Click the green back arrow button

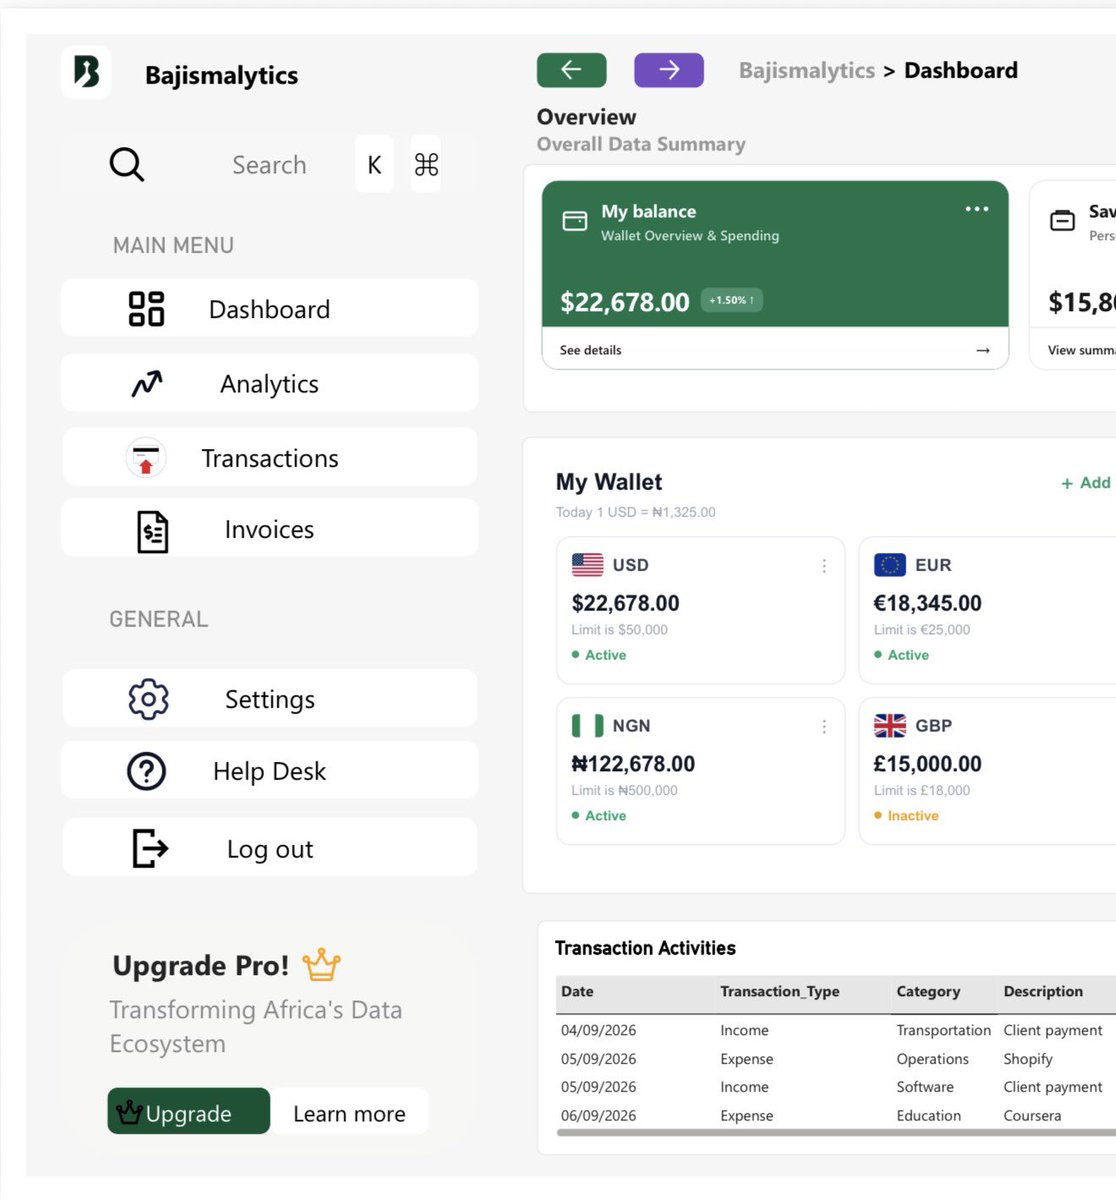click(571, 69)
